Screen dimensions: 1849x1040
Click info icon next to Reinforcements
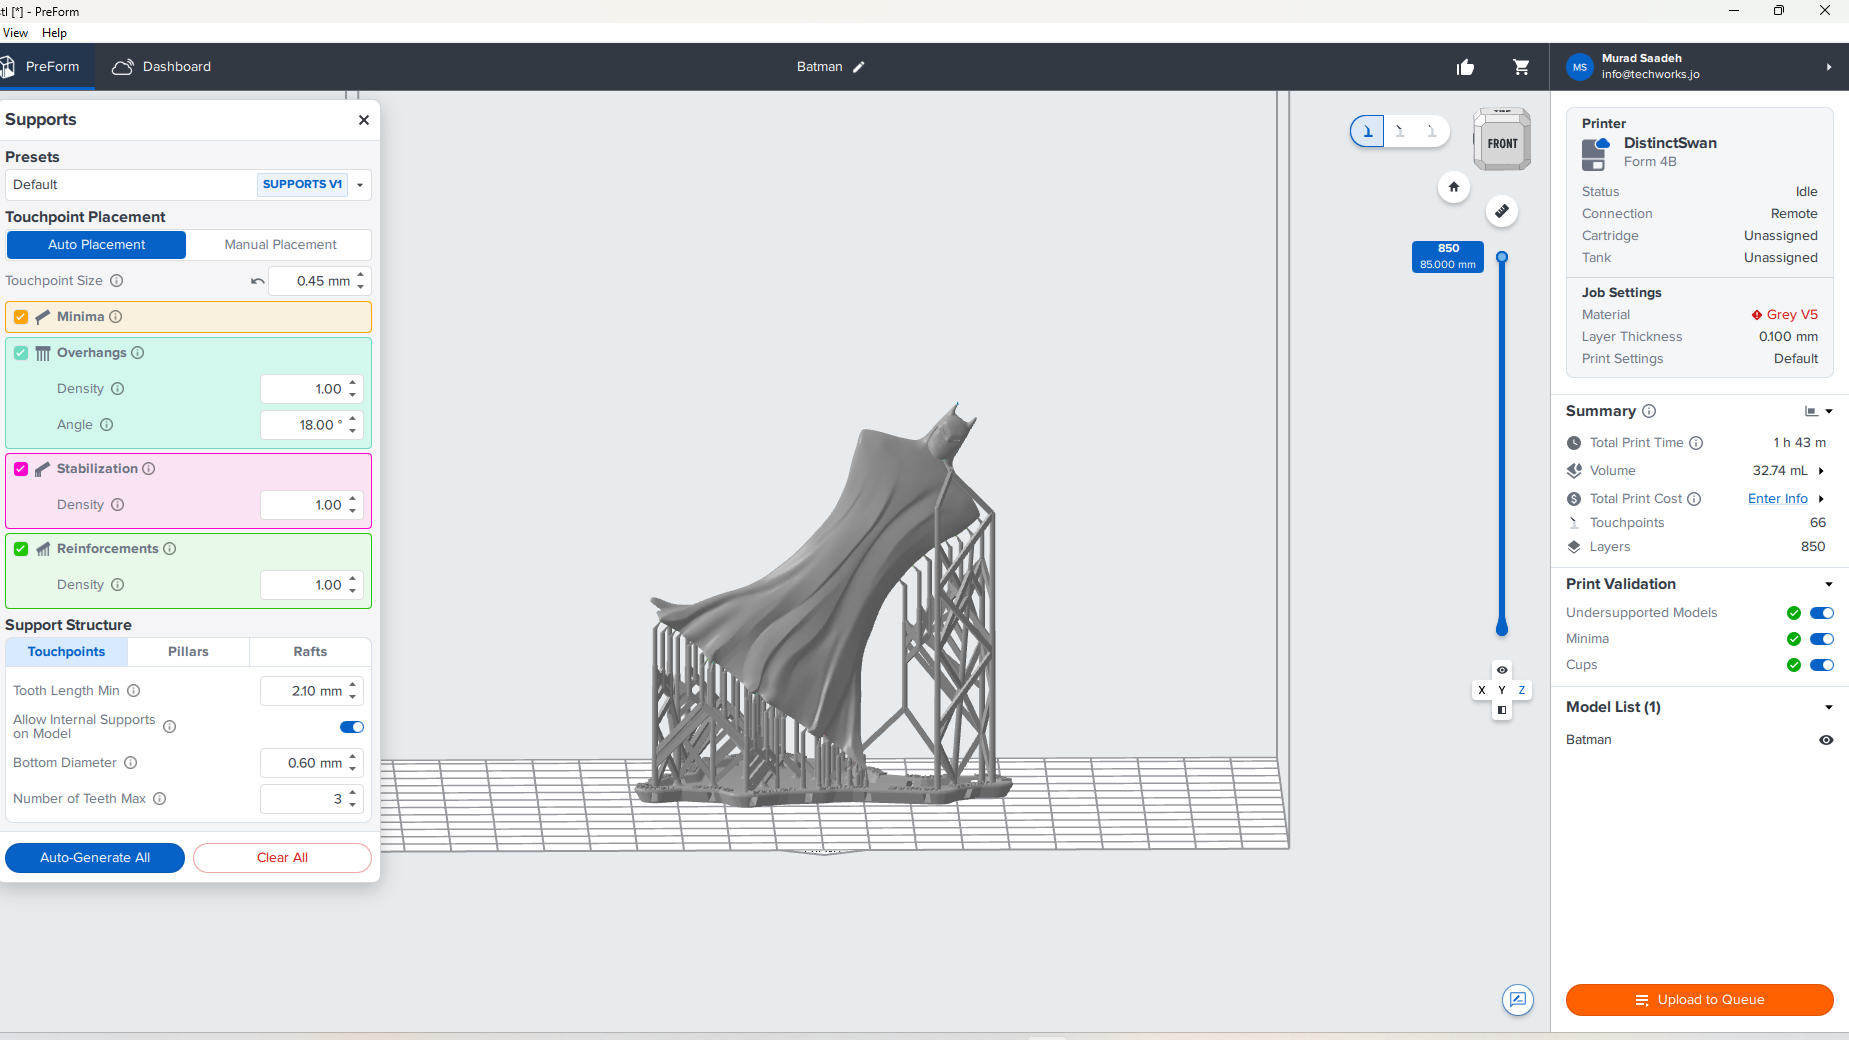click(x=170, y=549)
